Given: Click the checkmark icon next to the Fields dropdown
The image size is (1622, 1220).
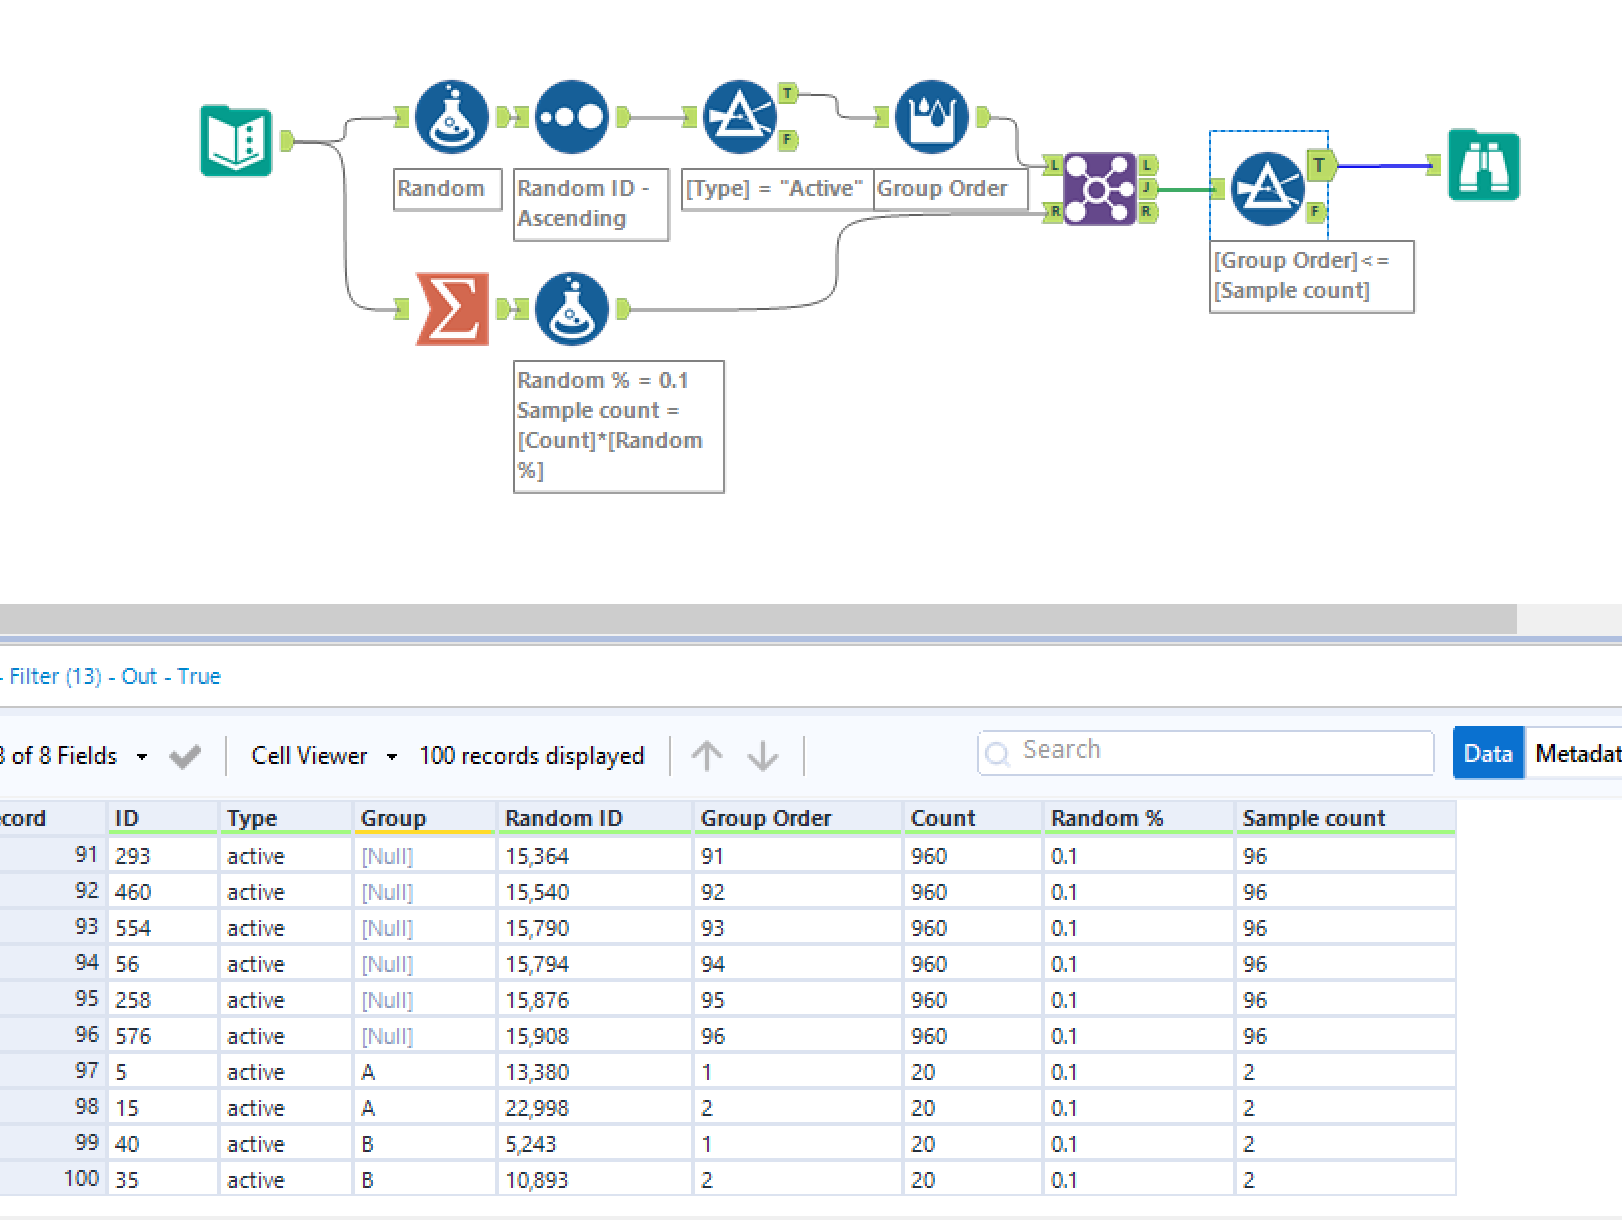Looking at the screenshot, I should 185,756.
